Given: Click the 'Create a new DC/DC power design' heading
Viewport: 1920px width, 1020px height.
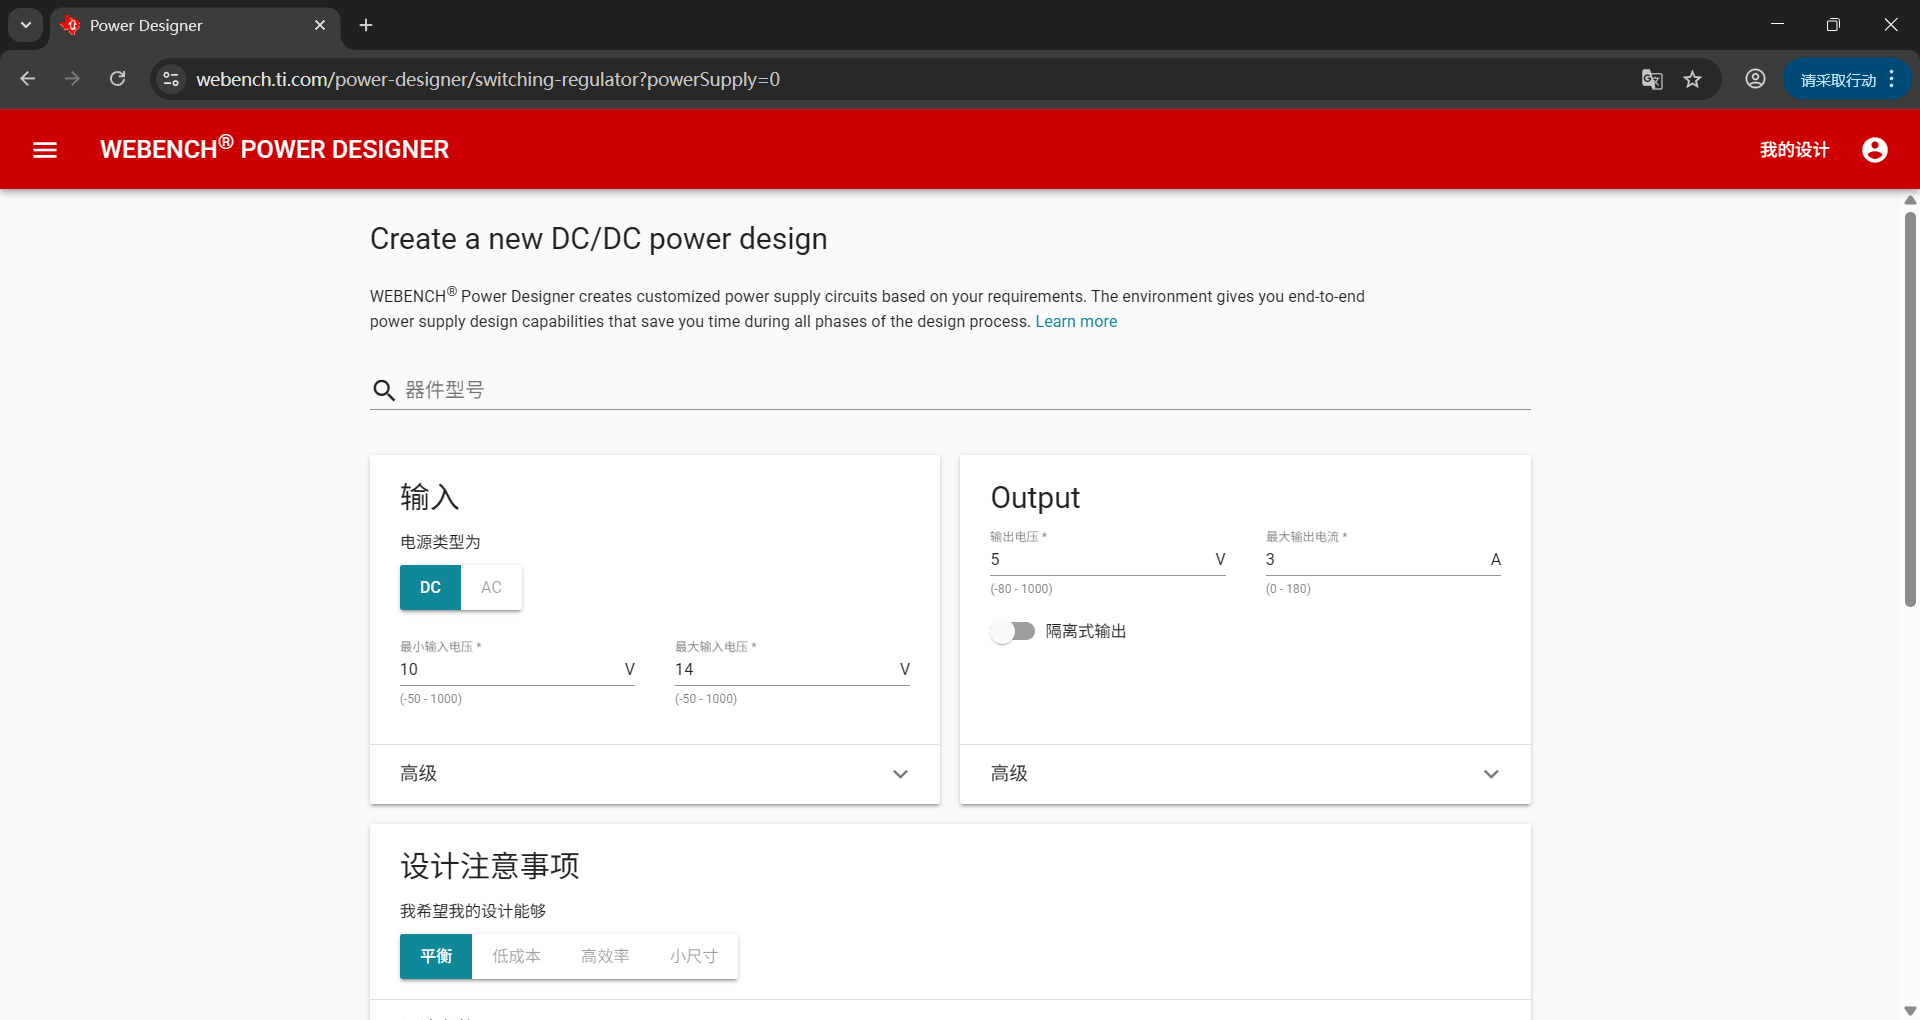Looking at the screenshot, I should click(599, 239).
